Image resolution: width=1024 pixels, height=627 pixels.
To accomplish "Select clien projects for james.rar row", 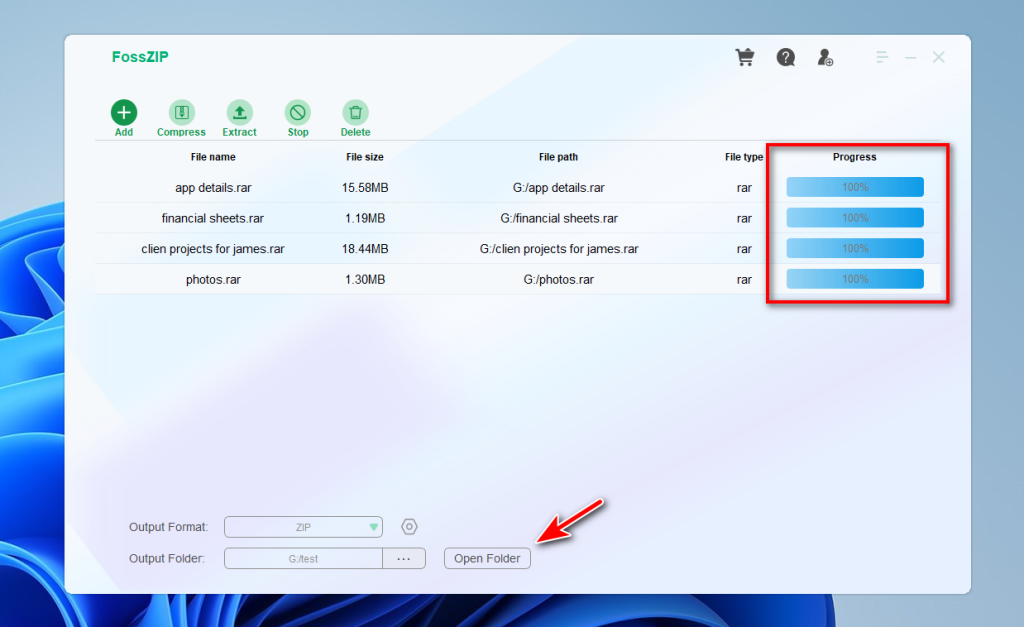I will click(213, 249).
